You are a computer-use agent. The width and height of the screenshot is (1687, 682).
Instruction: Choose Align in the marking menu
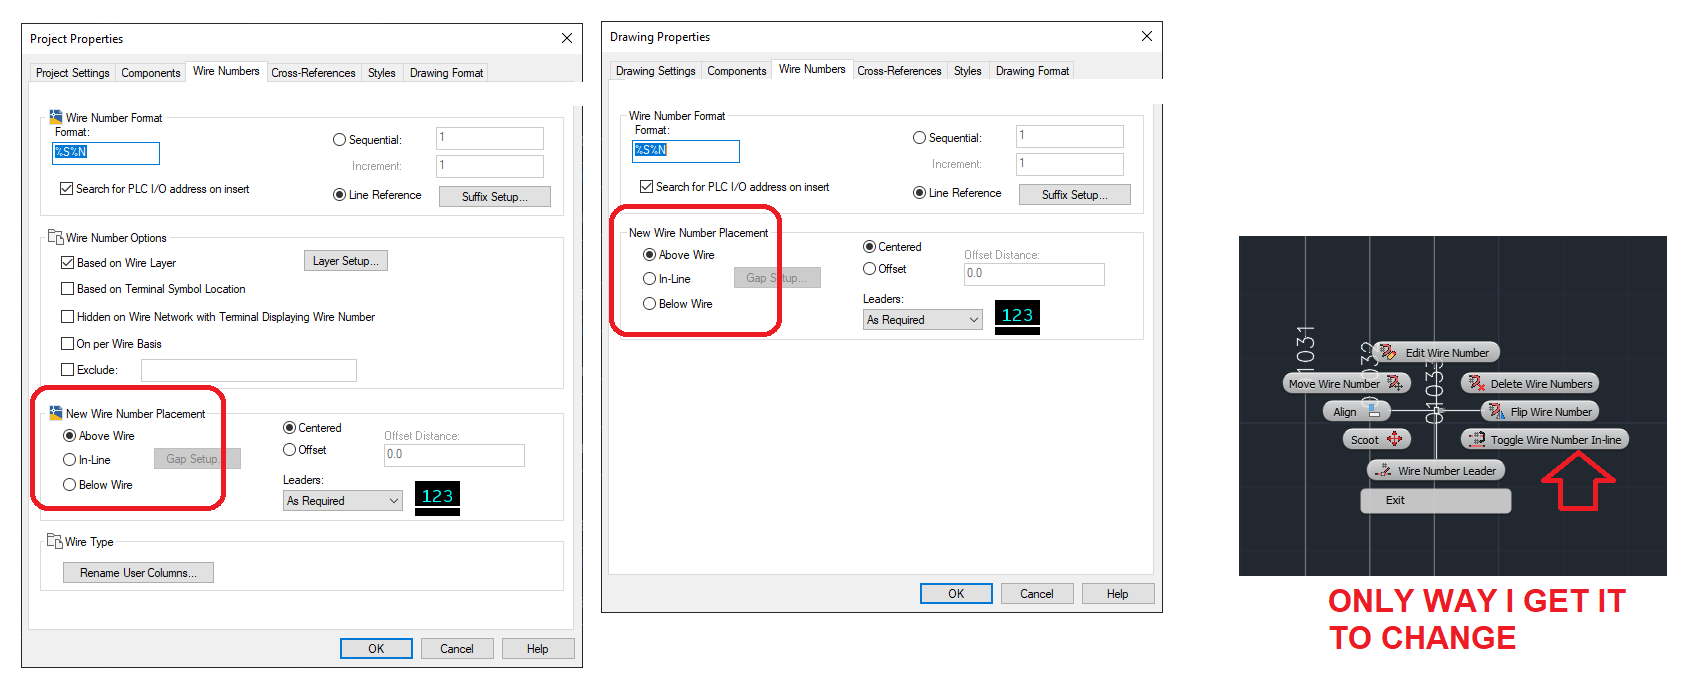1355,411
